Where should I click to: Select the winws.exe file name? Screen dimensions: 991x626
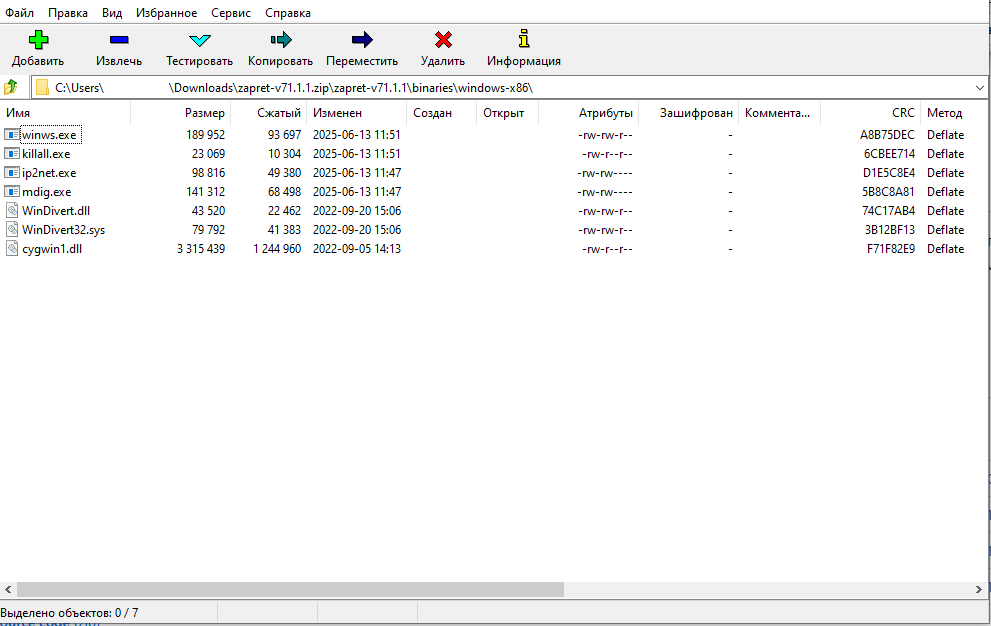pos(49,135)
